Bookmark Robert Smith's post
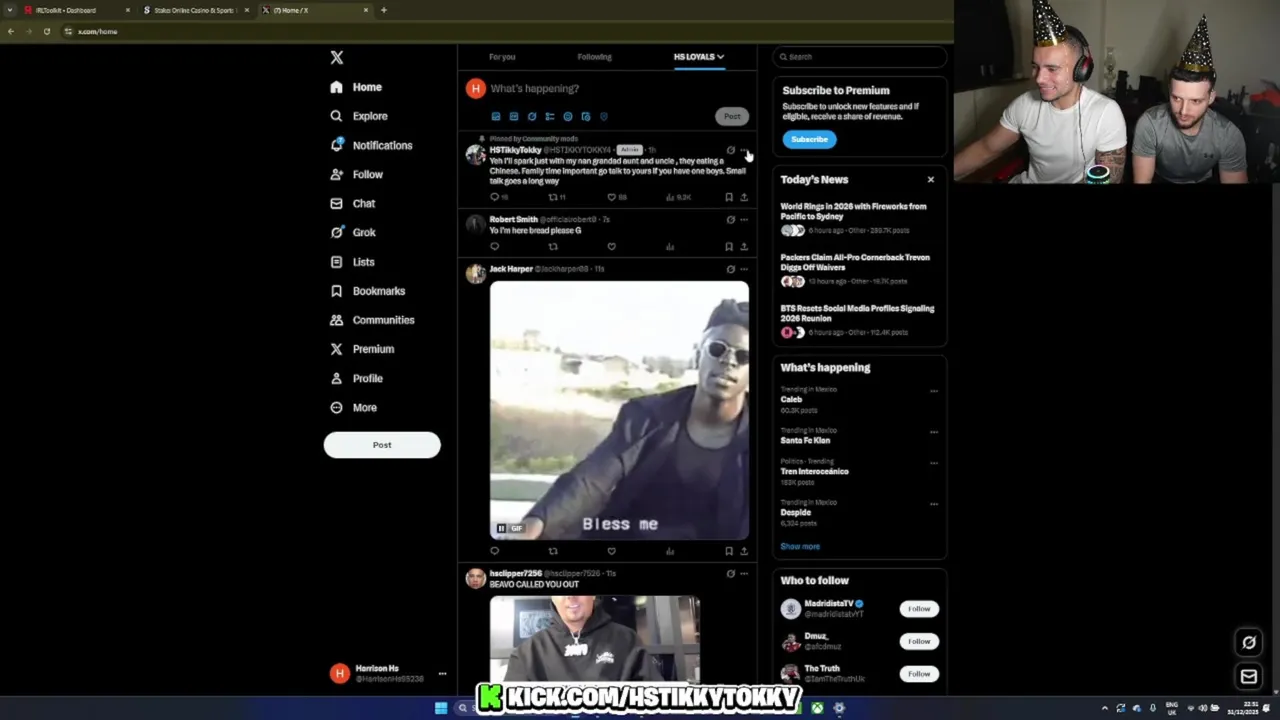This screenshot has height=720, width=1280. coord(729,247)
